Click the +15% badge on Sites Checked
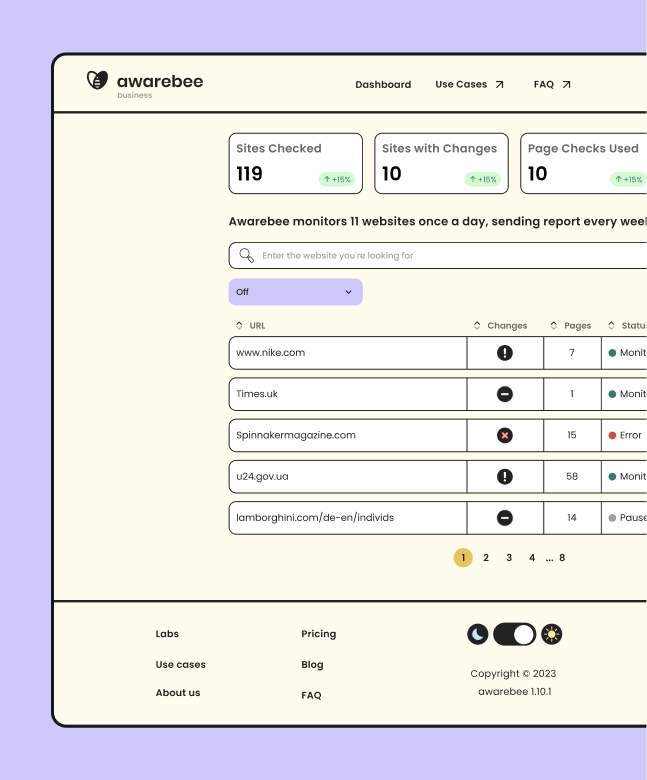This screenshot has height=780, width=647. click(x=337, y=179)
